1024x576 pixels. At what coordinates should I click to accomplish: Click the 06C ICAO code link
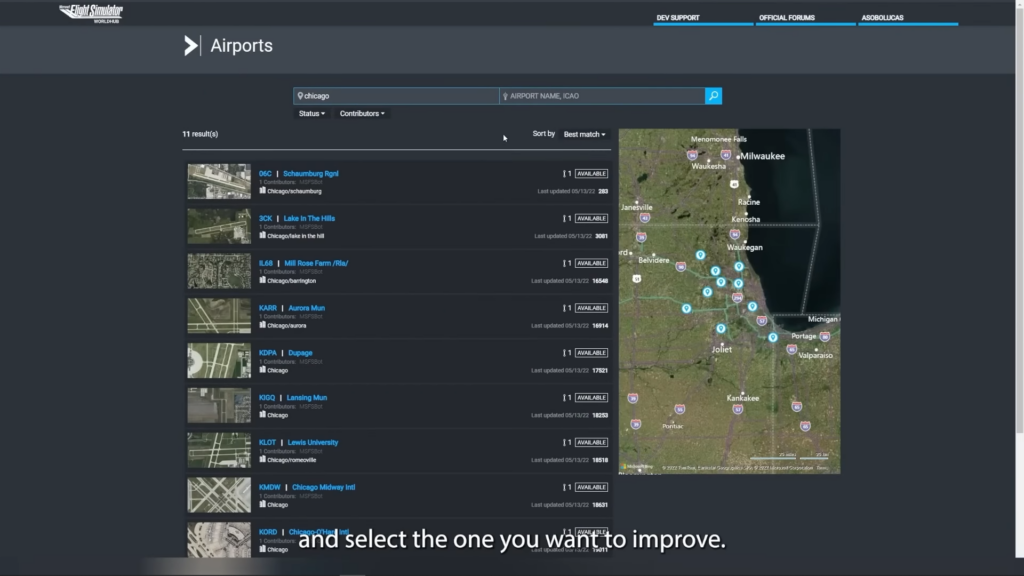(264, 174)
